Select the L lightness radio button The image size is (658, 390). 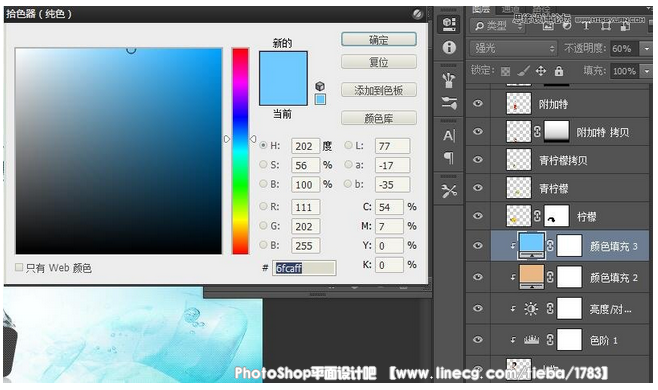click(x=348, y=145)
